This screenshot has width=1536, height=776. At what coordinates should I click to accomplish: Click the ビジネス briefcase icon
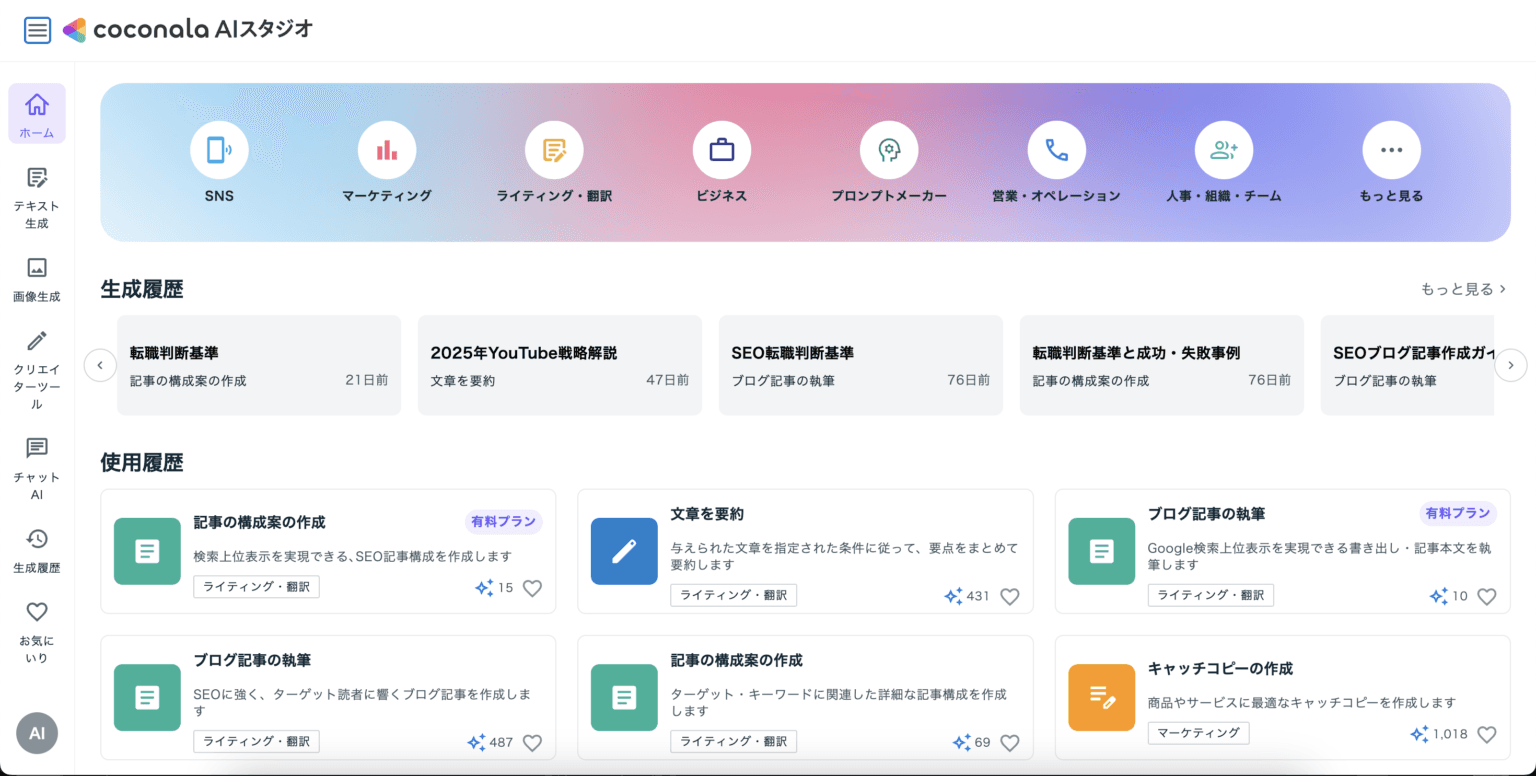(722, 149)
